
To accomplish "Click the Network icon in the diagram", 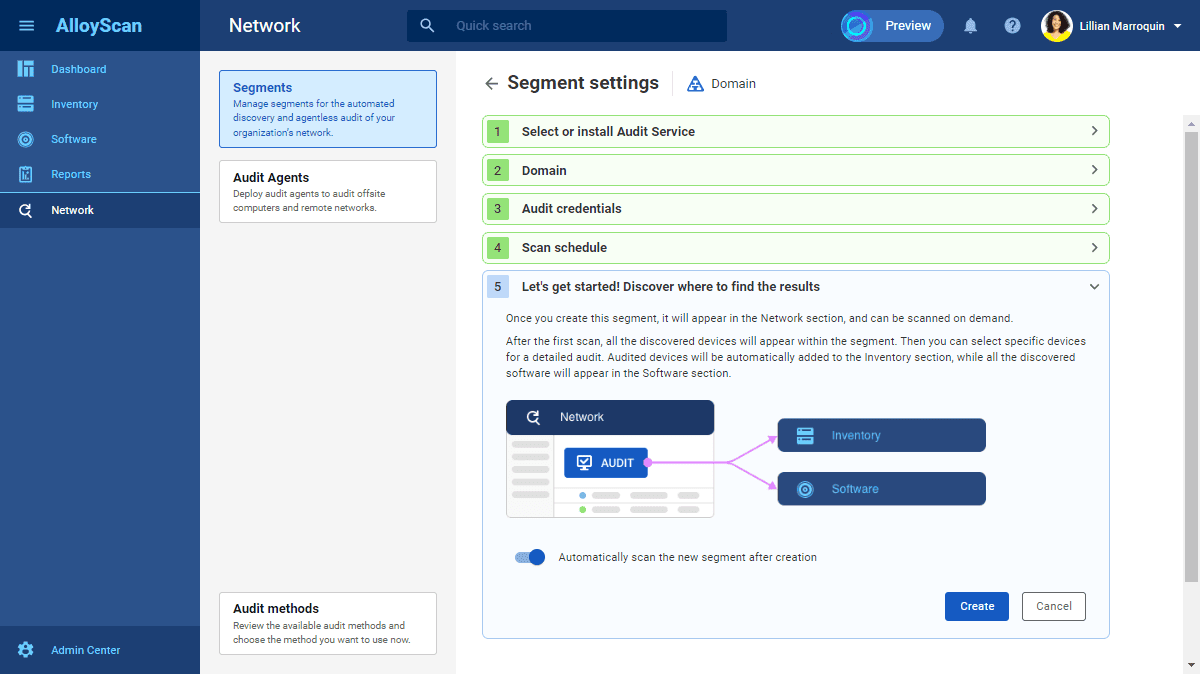I will pyautogui.click(x=534, y=418).
